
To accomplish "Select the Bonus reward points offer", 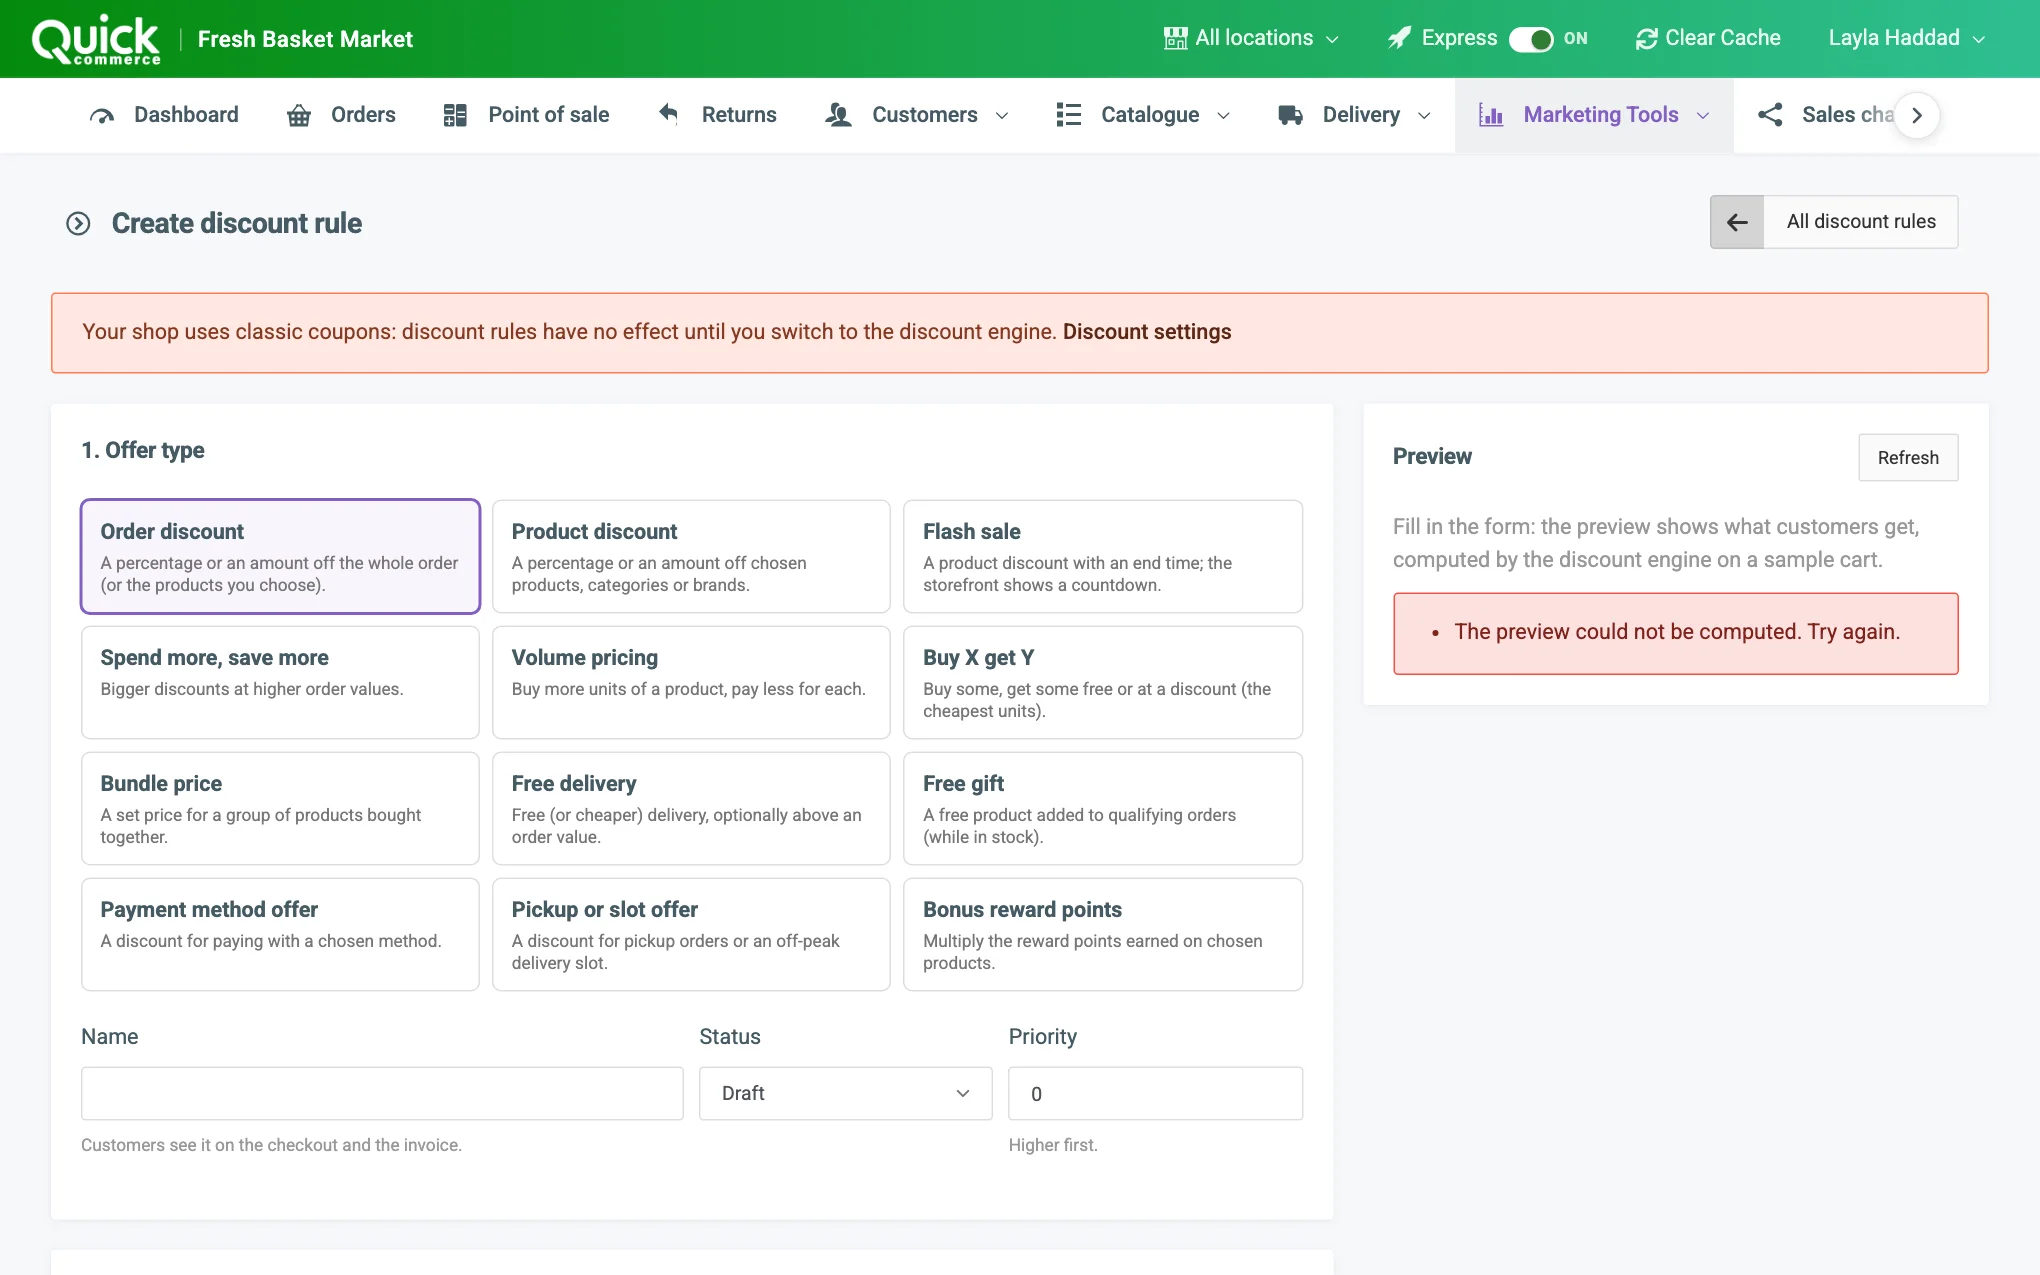I will tap(1103, 934).
